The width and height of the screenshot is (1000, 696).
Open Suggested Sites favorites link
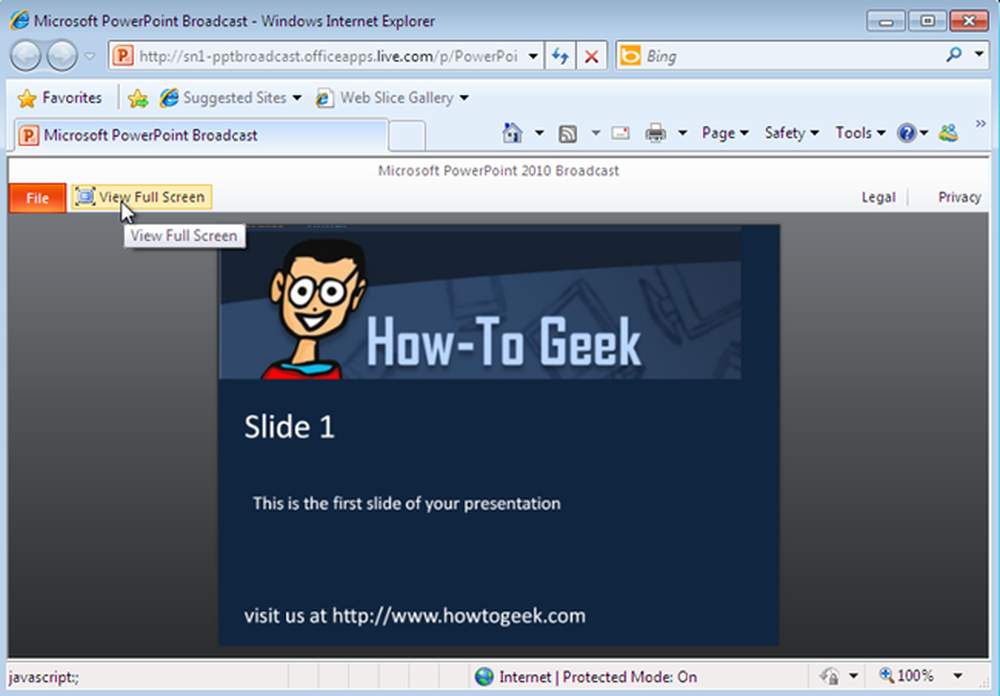(x=230, y=98)
